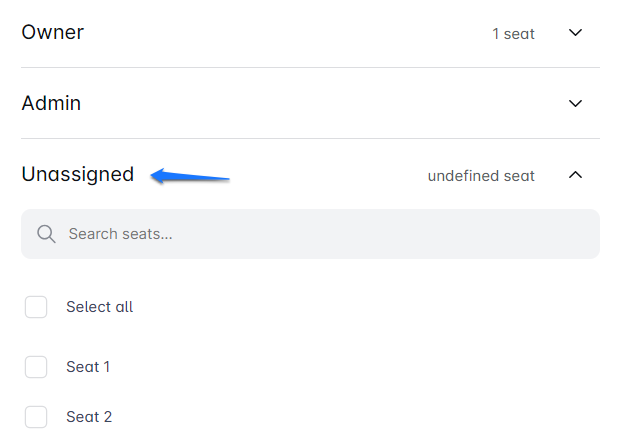Image resolution: width=634 pixels, height=435 pixels.
Task: Click the blue arrow annotation
Action: [x=190, y=177]
